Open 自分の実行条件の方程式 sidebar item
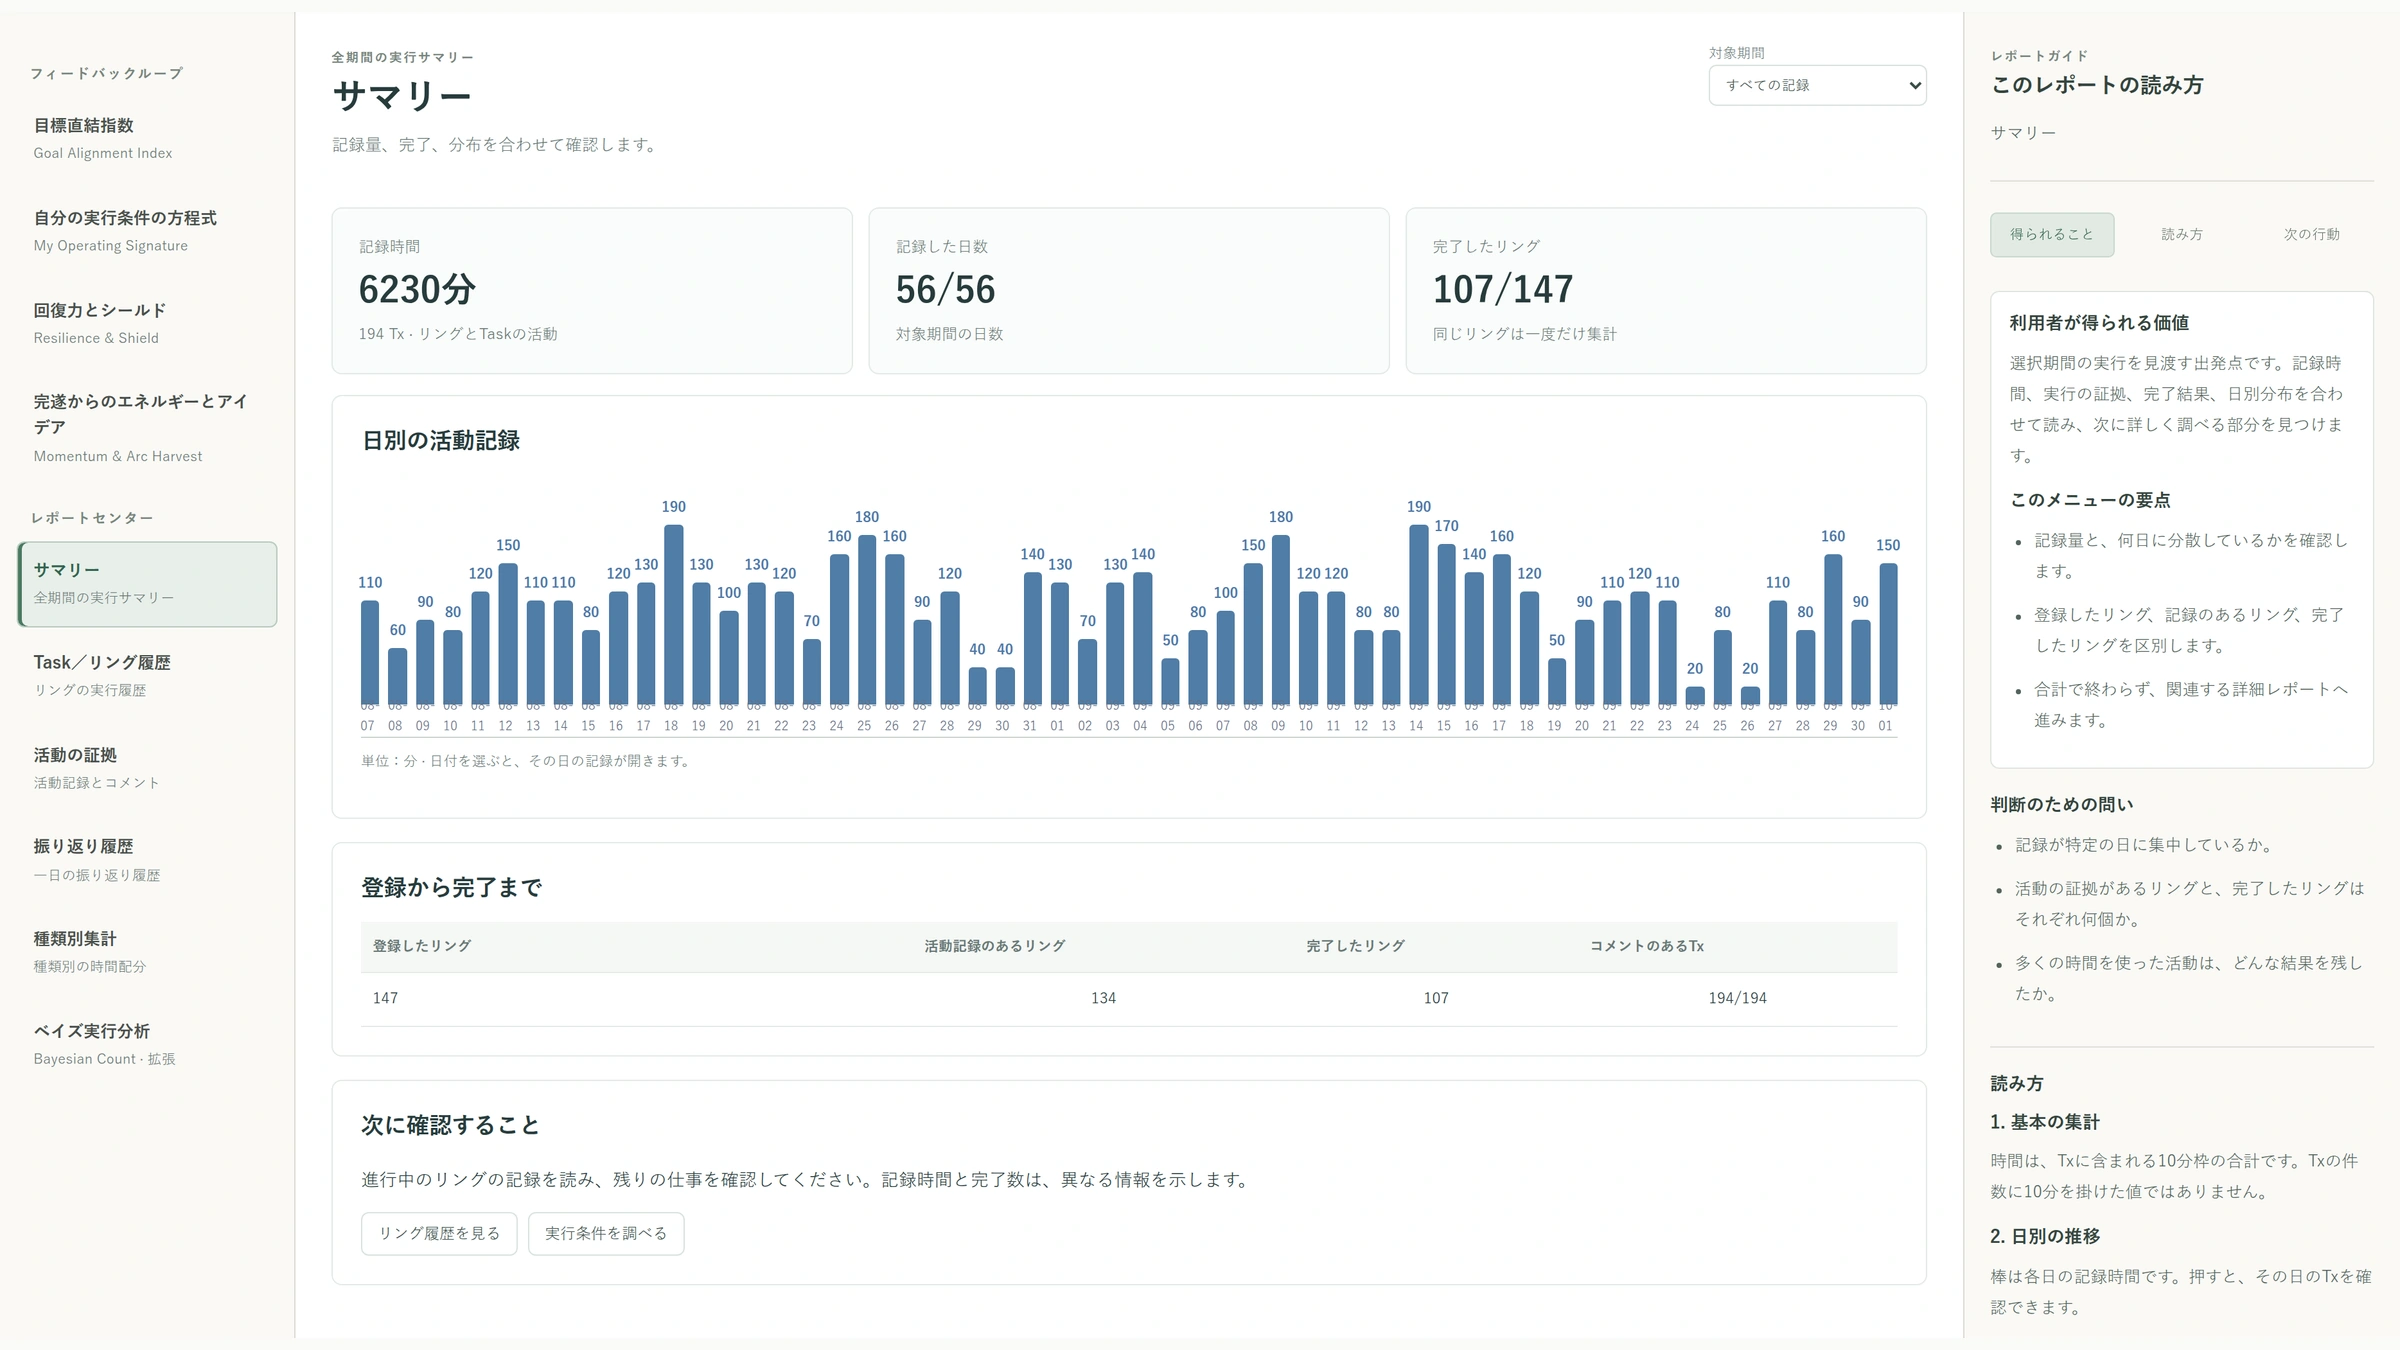This screenshot has height=1350, width=2400. pos(147,231)
